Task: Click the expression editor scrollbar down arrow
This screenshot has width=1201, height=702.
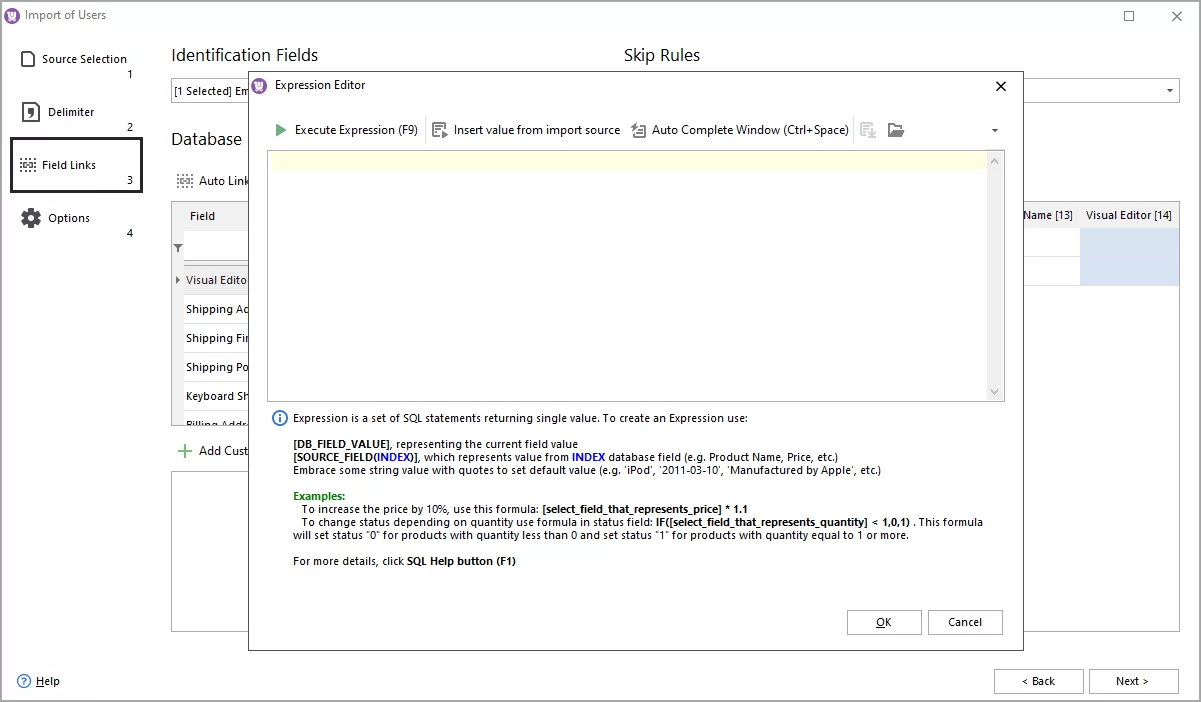Action: pos(994,392)
